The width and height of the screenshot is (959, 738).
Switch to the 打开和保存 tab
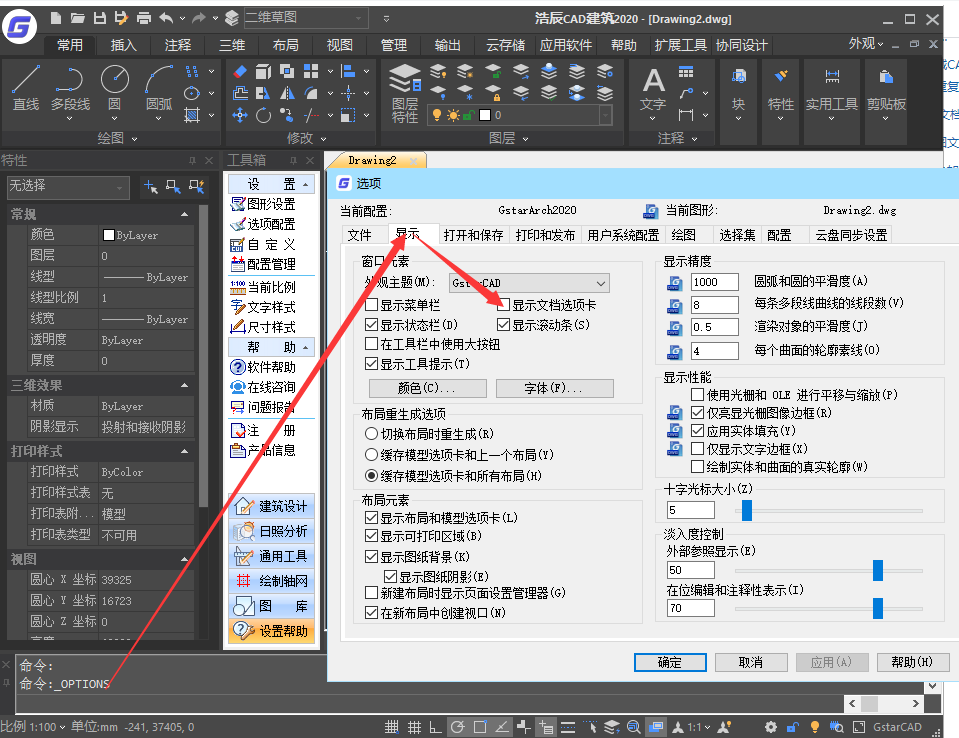(474, 235)
